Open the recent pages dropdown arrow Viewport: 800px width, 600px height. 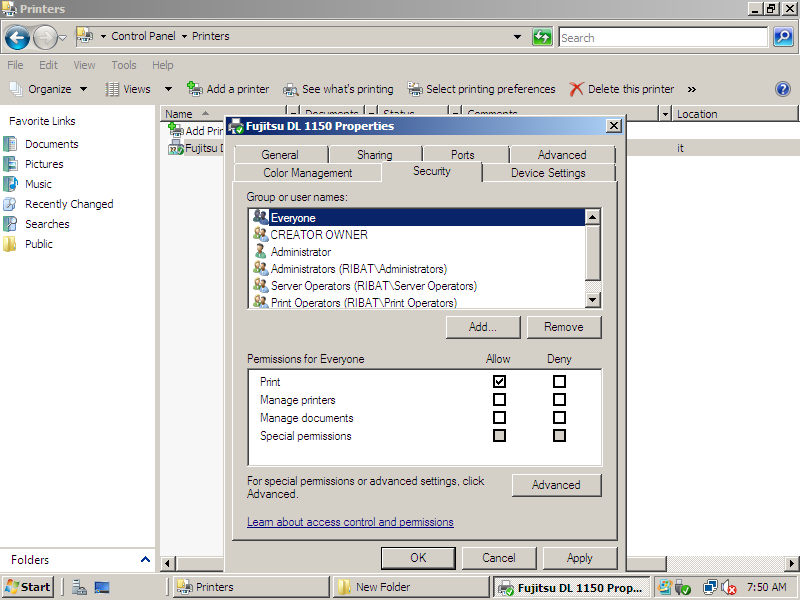click(63, 37)
